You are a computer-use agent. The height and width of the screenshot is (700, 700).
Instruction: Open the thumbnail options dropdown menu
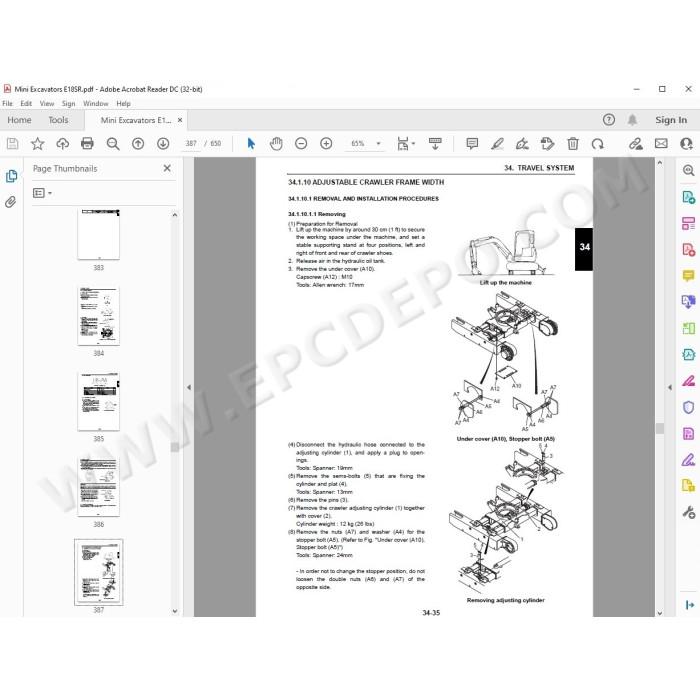43,193
